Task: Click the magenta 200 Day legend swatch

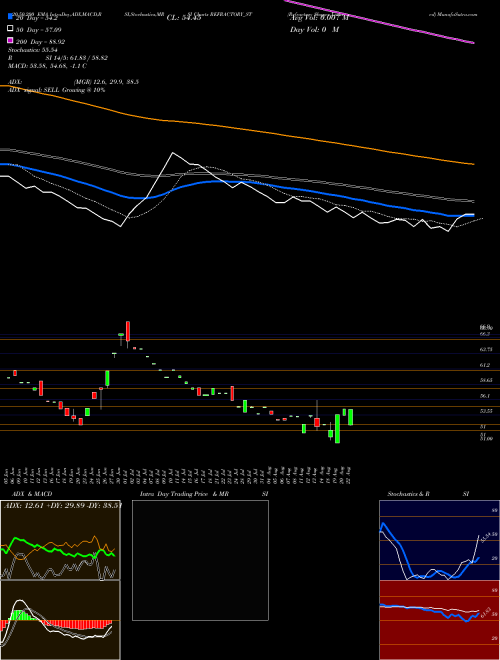Action: coord(10,41)
